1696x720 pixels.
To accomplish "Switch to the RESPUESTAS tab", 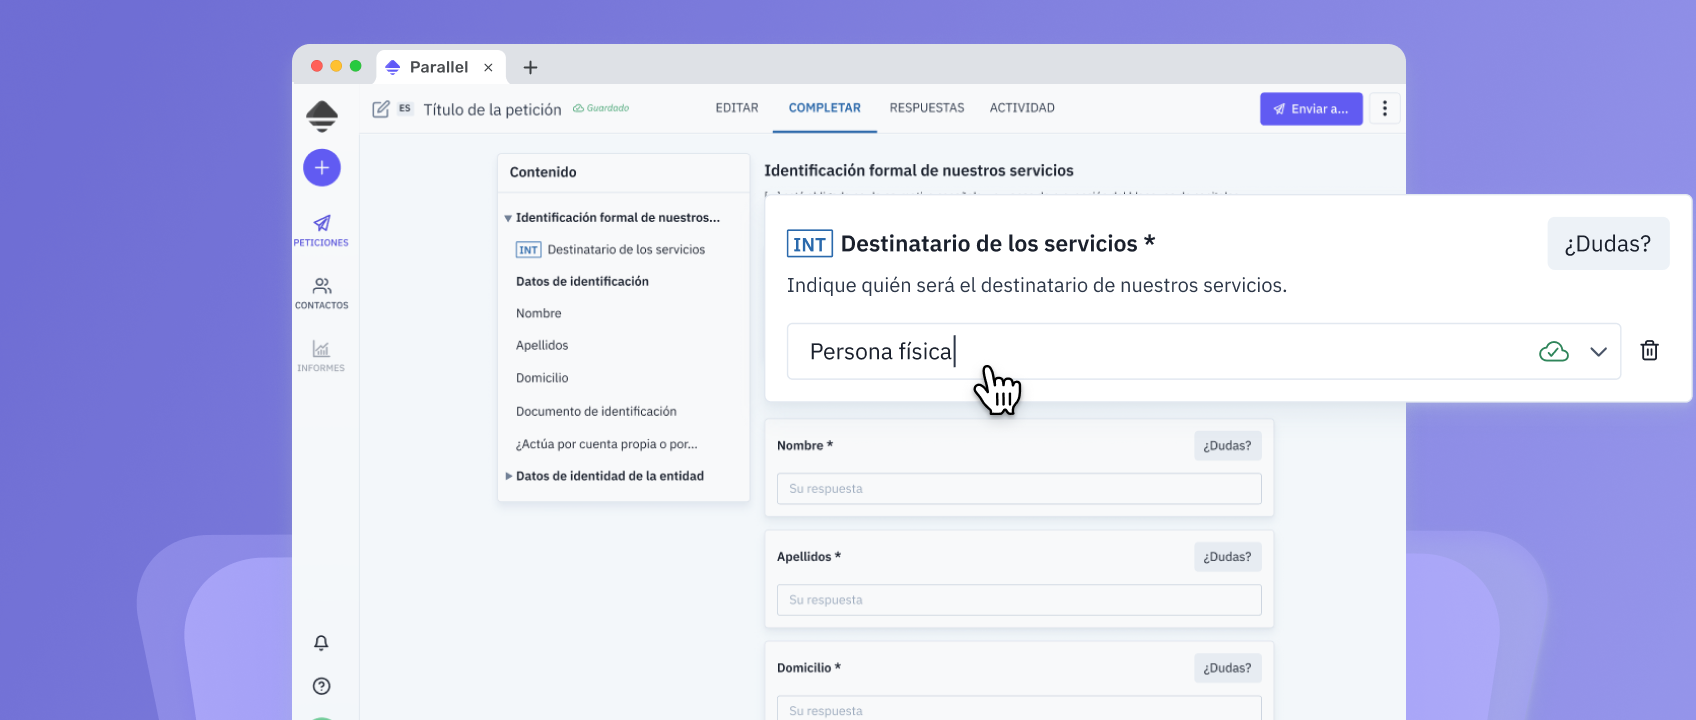I will [x=927, y=108].
